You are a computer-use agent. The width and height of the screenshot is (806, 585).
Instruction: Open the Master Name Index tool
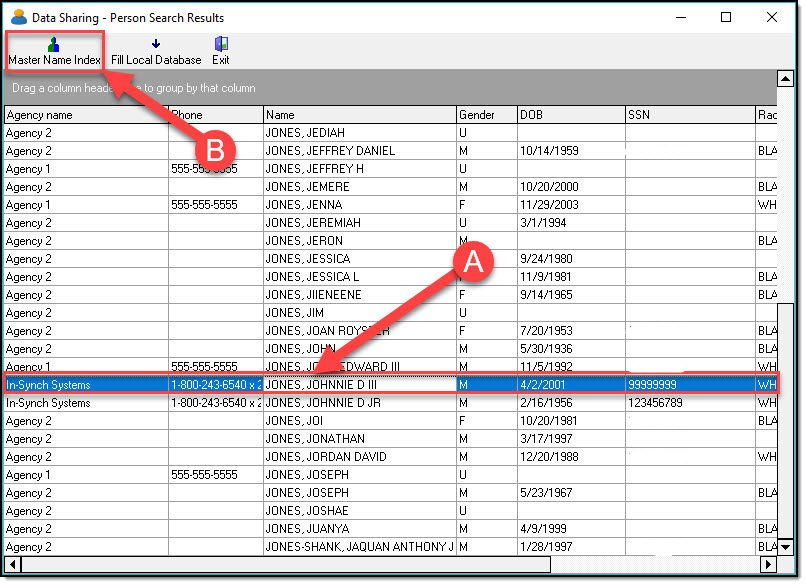pyautogui.click(x=54, y=51)
